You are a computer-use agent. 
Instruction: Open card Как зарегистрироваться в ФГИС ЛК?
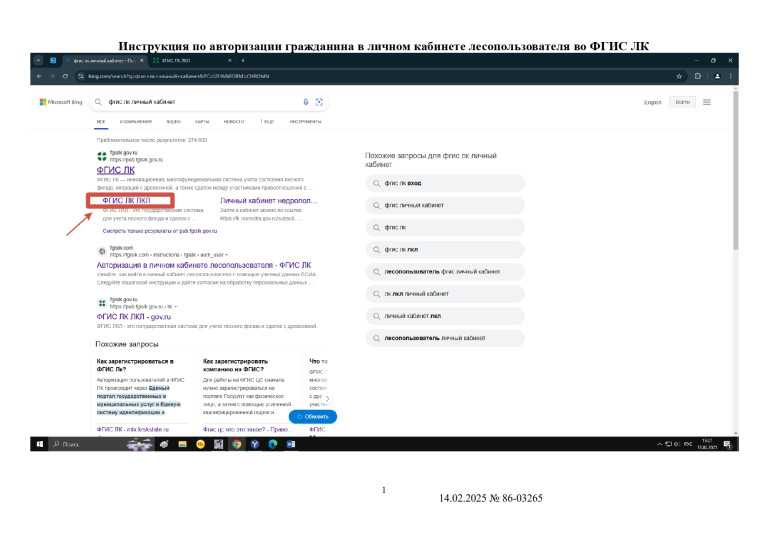(x=135, y=365)
